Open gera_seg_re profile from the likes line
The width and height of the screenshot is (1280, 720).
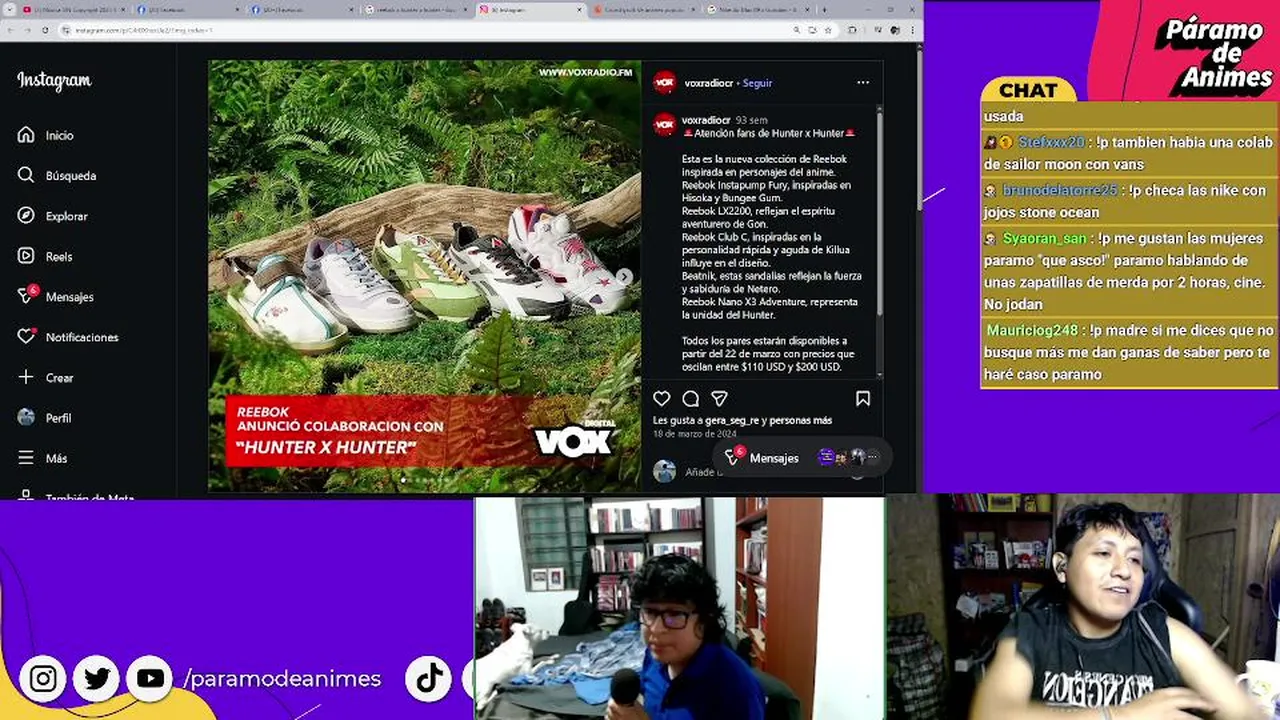[x=732, y=420]
